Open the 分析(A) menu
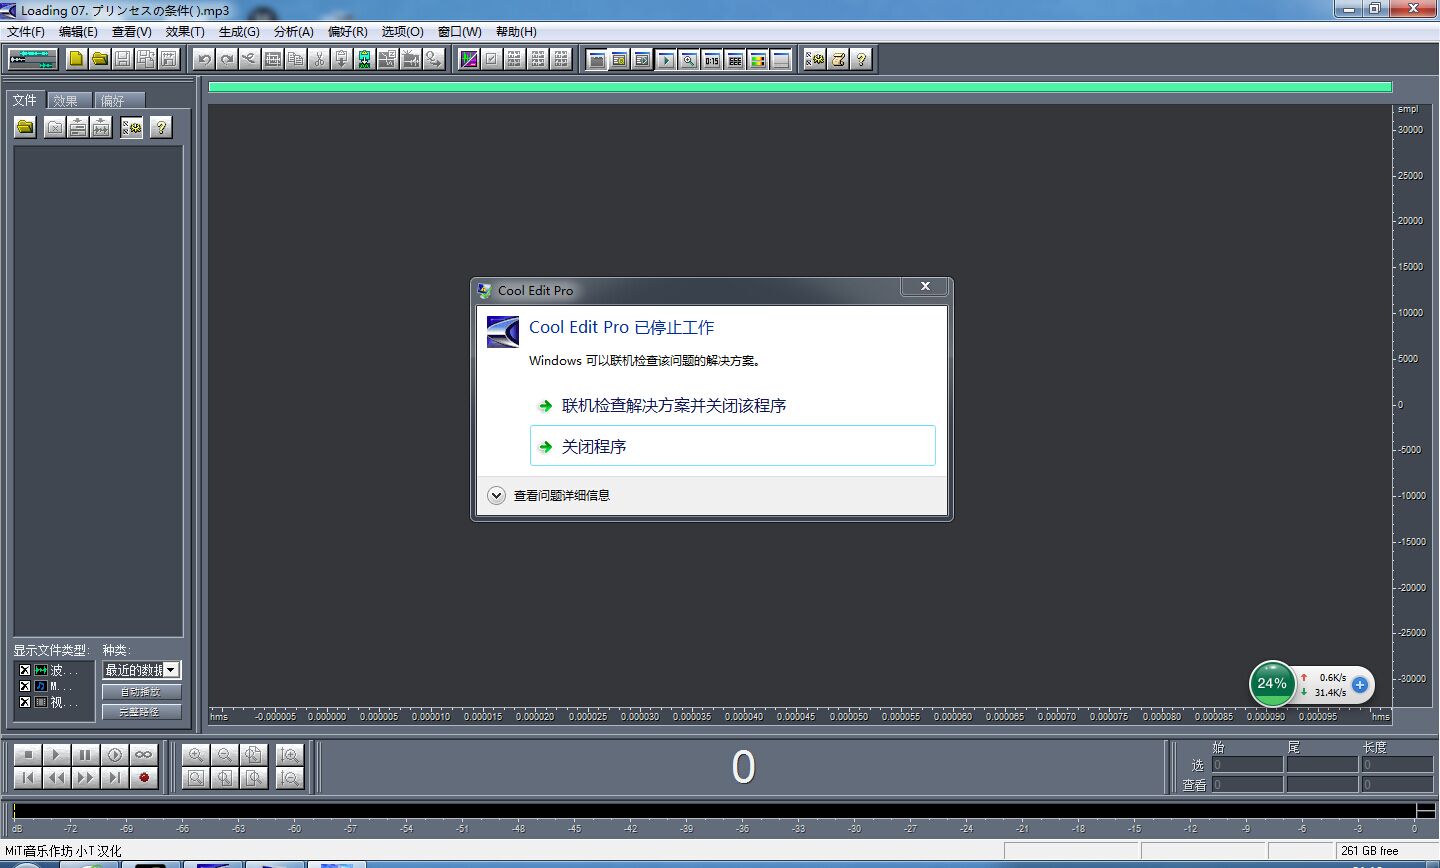Image resolution: width=1440 pixels, height=868 pixels. pos(294,32)
